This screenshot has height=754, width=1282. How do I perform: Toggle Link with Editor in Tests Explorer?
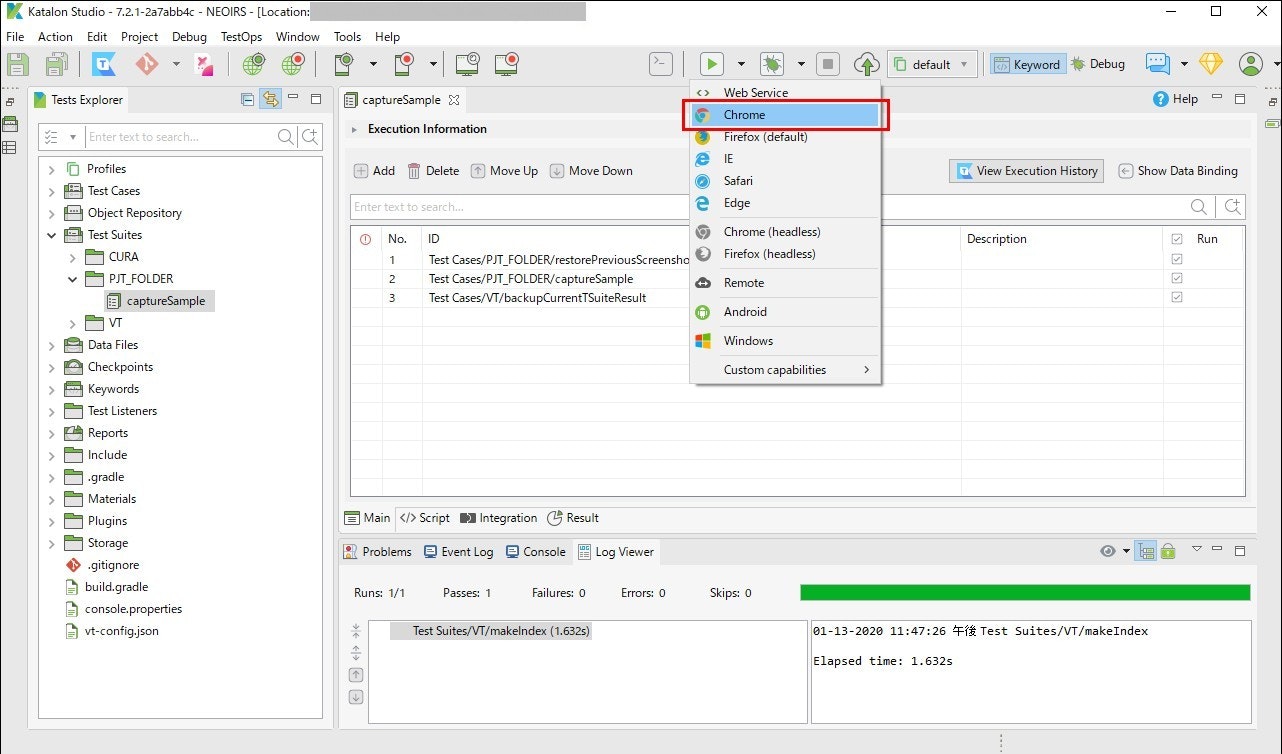270,99
